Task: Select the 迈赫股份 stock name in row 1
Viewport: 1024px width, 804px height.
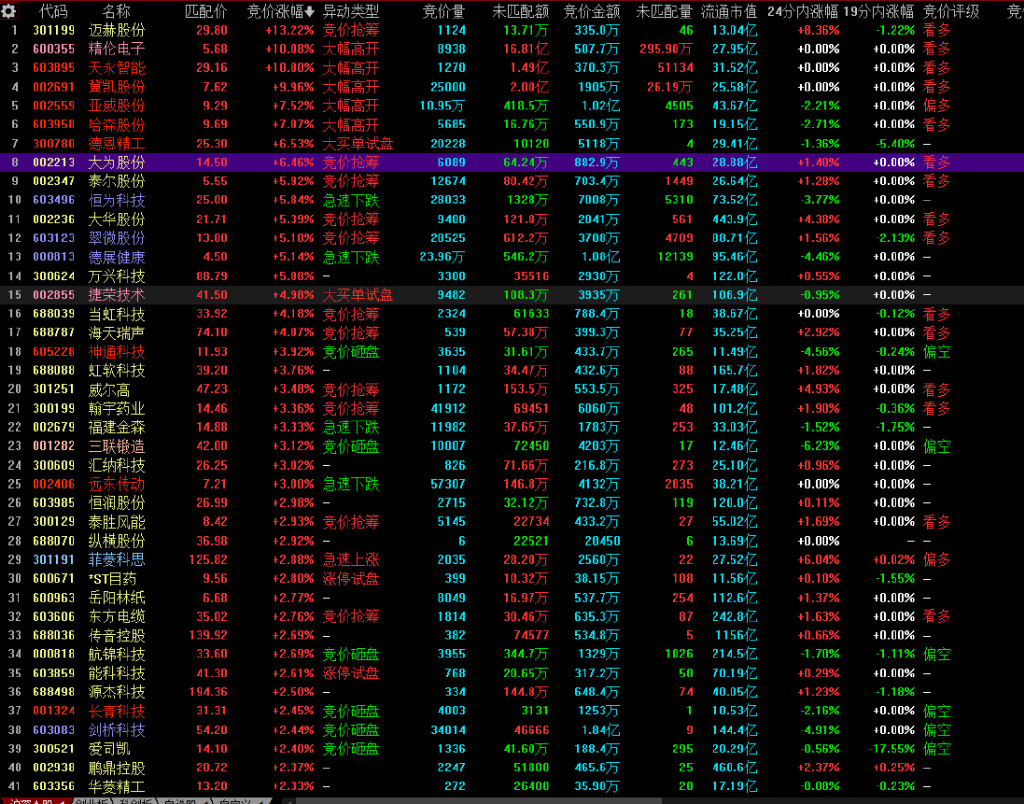Action: [x=116, y=30]
